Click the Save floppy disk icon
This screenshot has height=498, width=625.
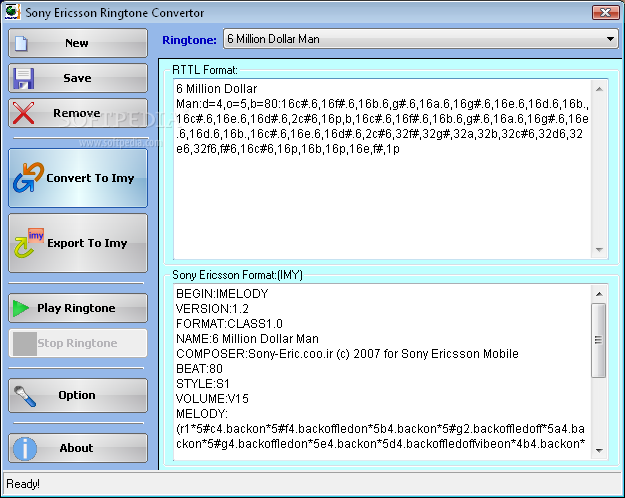tap(24, 78)
